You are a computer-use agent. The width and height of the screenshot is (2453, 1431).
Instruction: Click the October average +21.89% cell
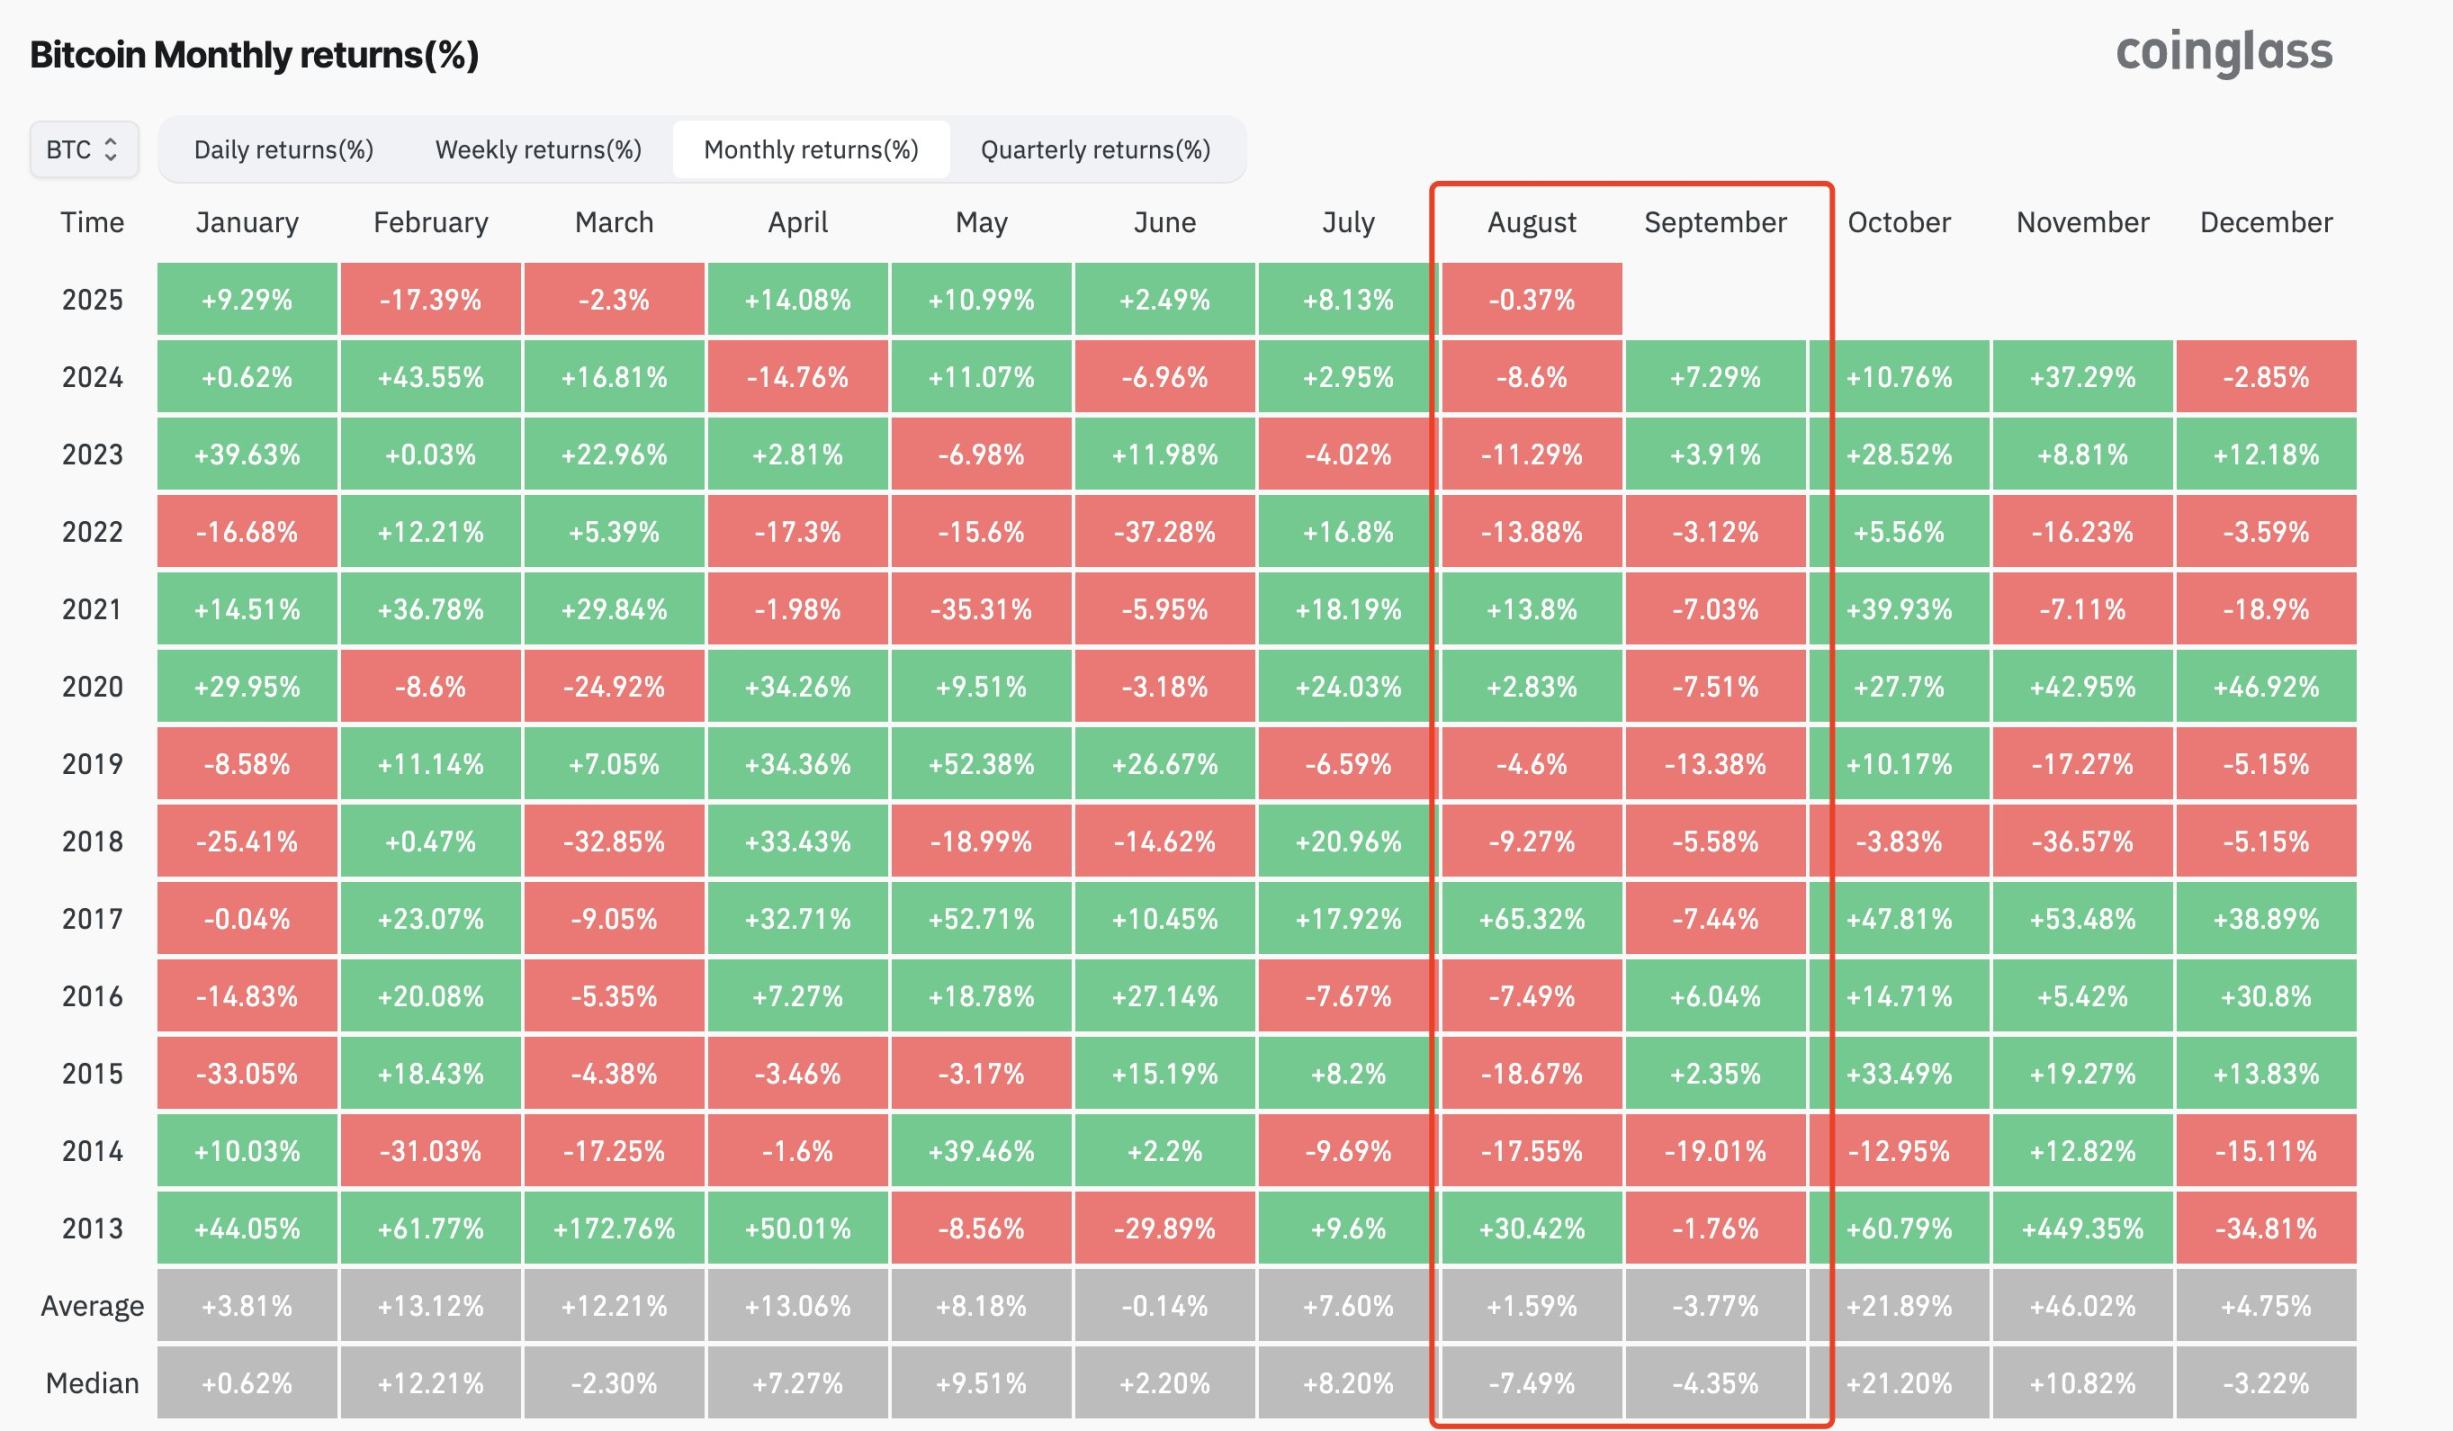(1898, 1306)
